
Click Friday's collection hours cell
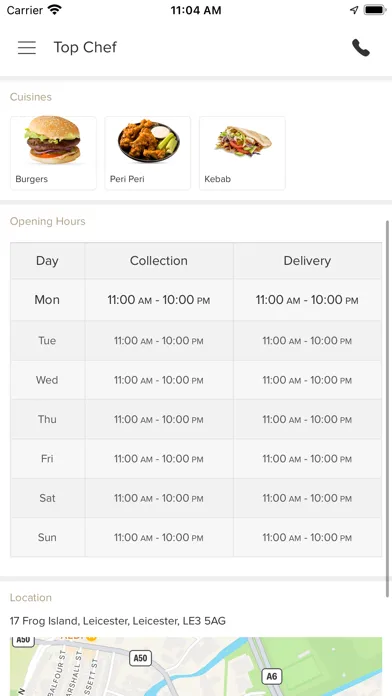click(159, 459)
